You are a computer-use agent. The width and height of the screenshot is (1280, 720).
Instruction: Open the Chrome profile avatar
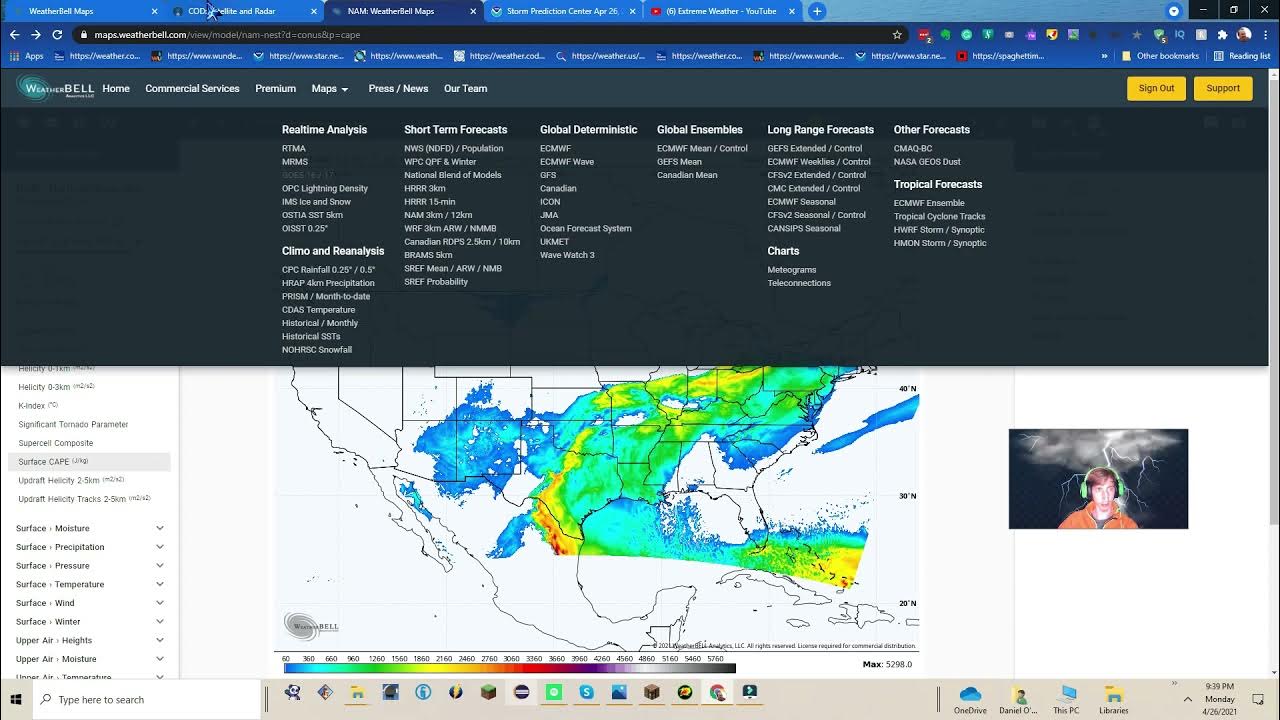[x=1244, y=34]
